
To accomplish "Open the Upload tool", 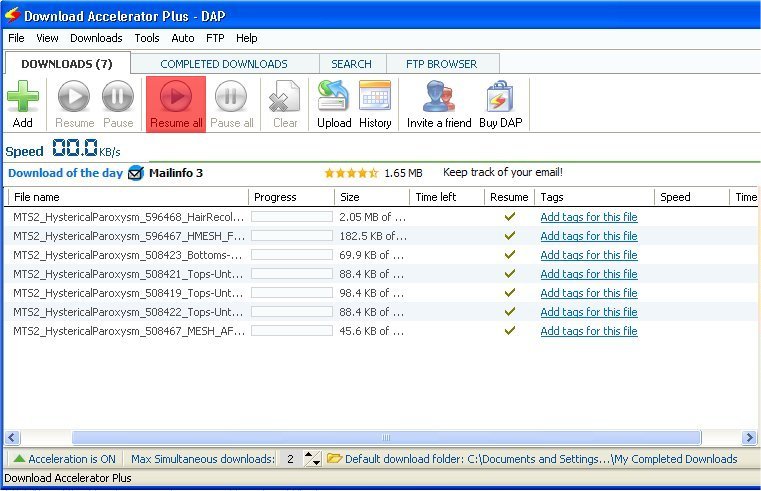I will coord(334,104).
